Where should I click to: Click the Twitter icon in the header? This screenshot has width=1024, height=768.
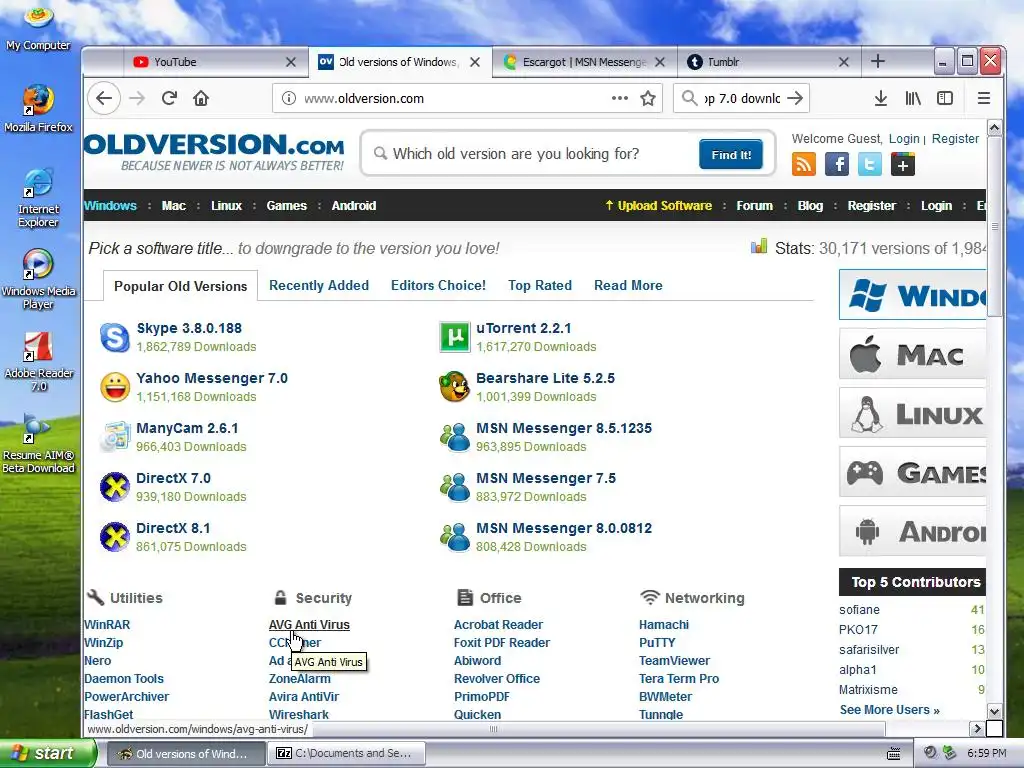[x=869, y=165]
